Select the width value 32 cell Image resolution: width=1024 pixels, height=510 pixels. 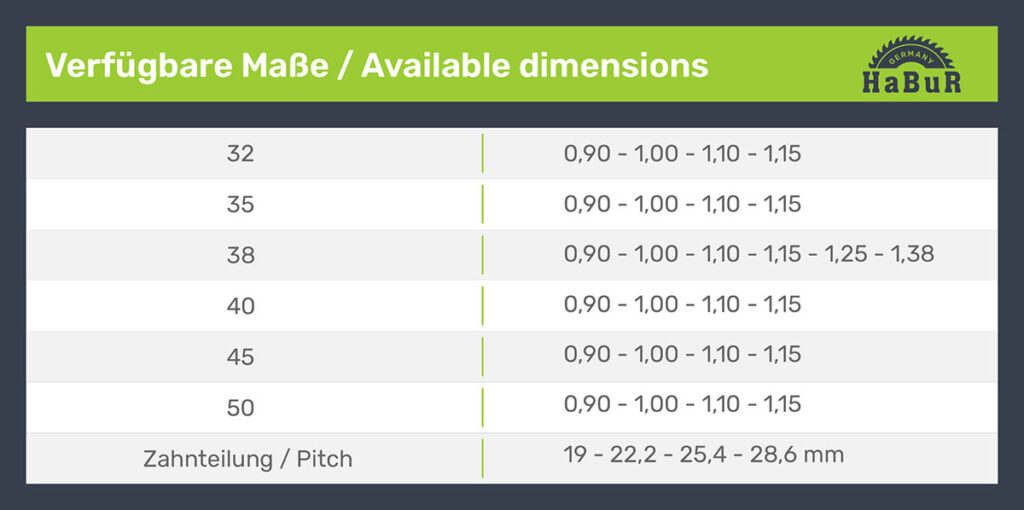pyautogui.click(x=240, y=154)
